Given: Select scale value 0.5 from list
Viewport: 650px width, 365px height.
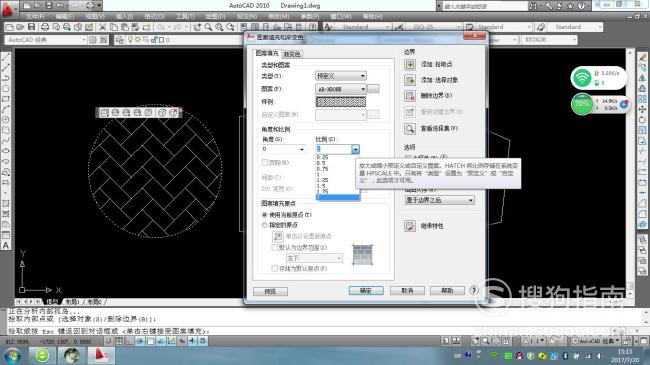Looking at the screenshot, I should pos(337,163).
